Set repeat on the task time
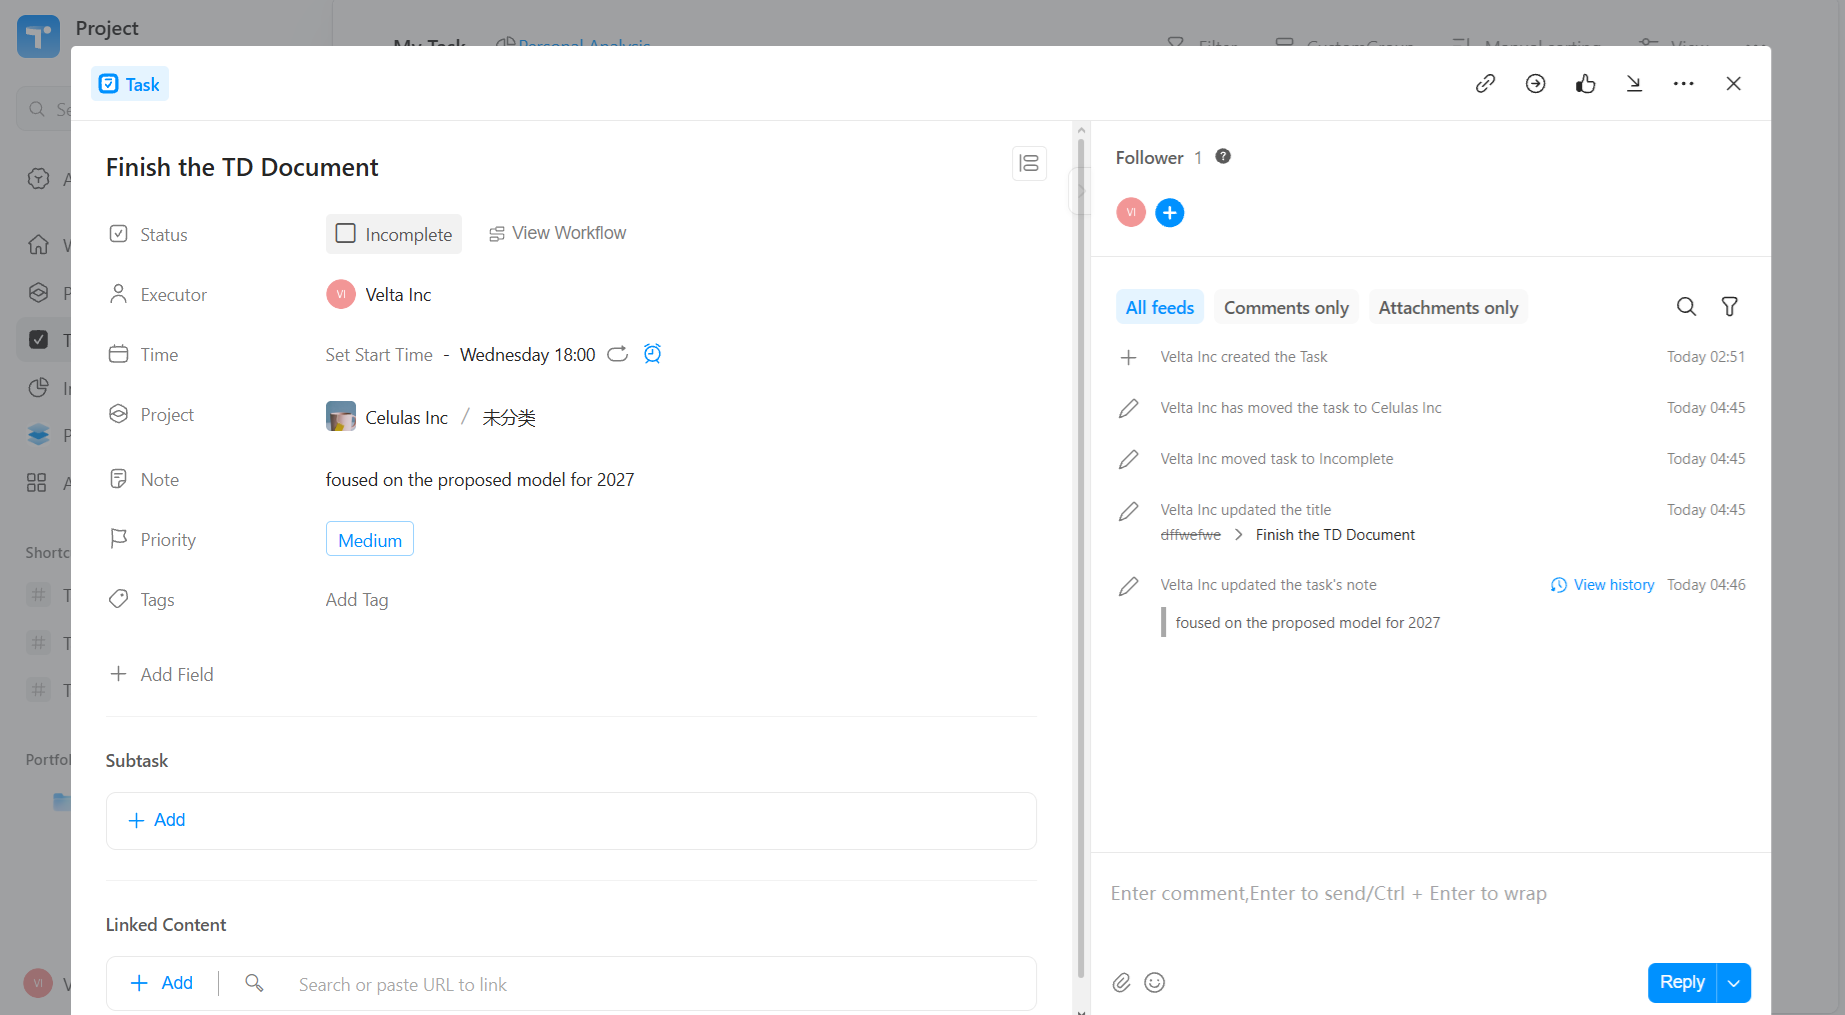 click(618, 353)
